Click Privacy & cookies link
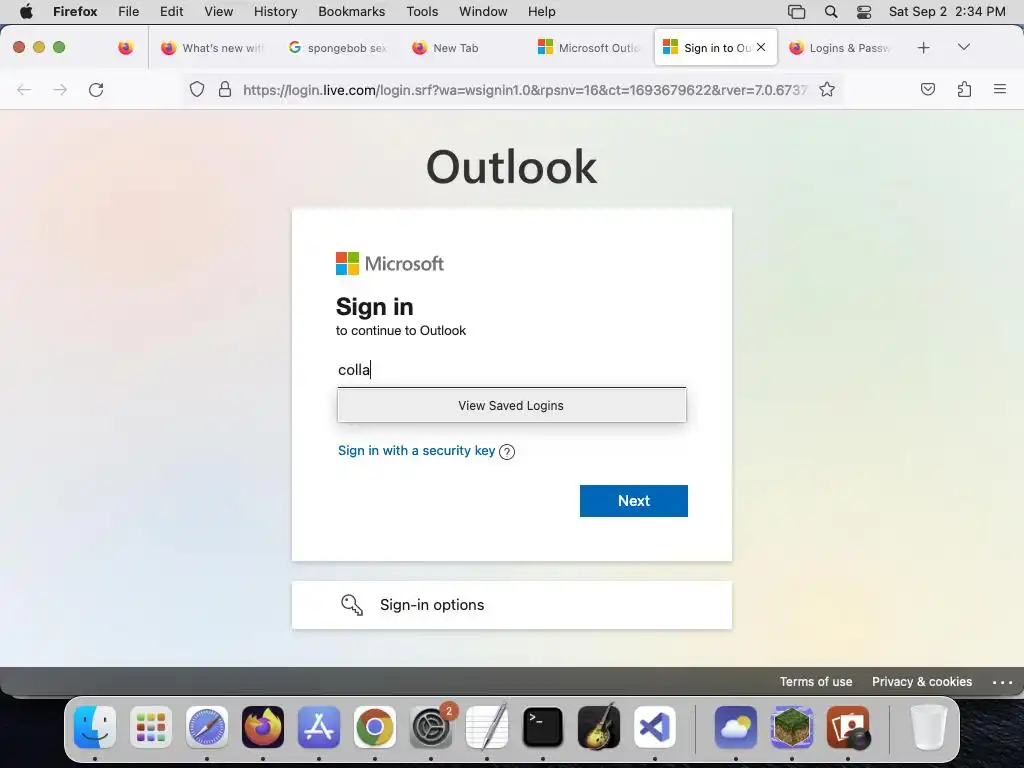The width and height of the screenshot is (1024, 768). (921, 682)
